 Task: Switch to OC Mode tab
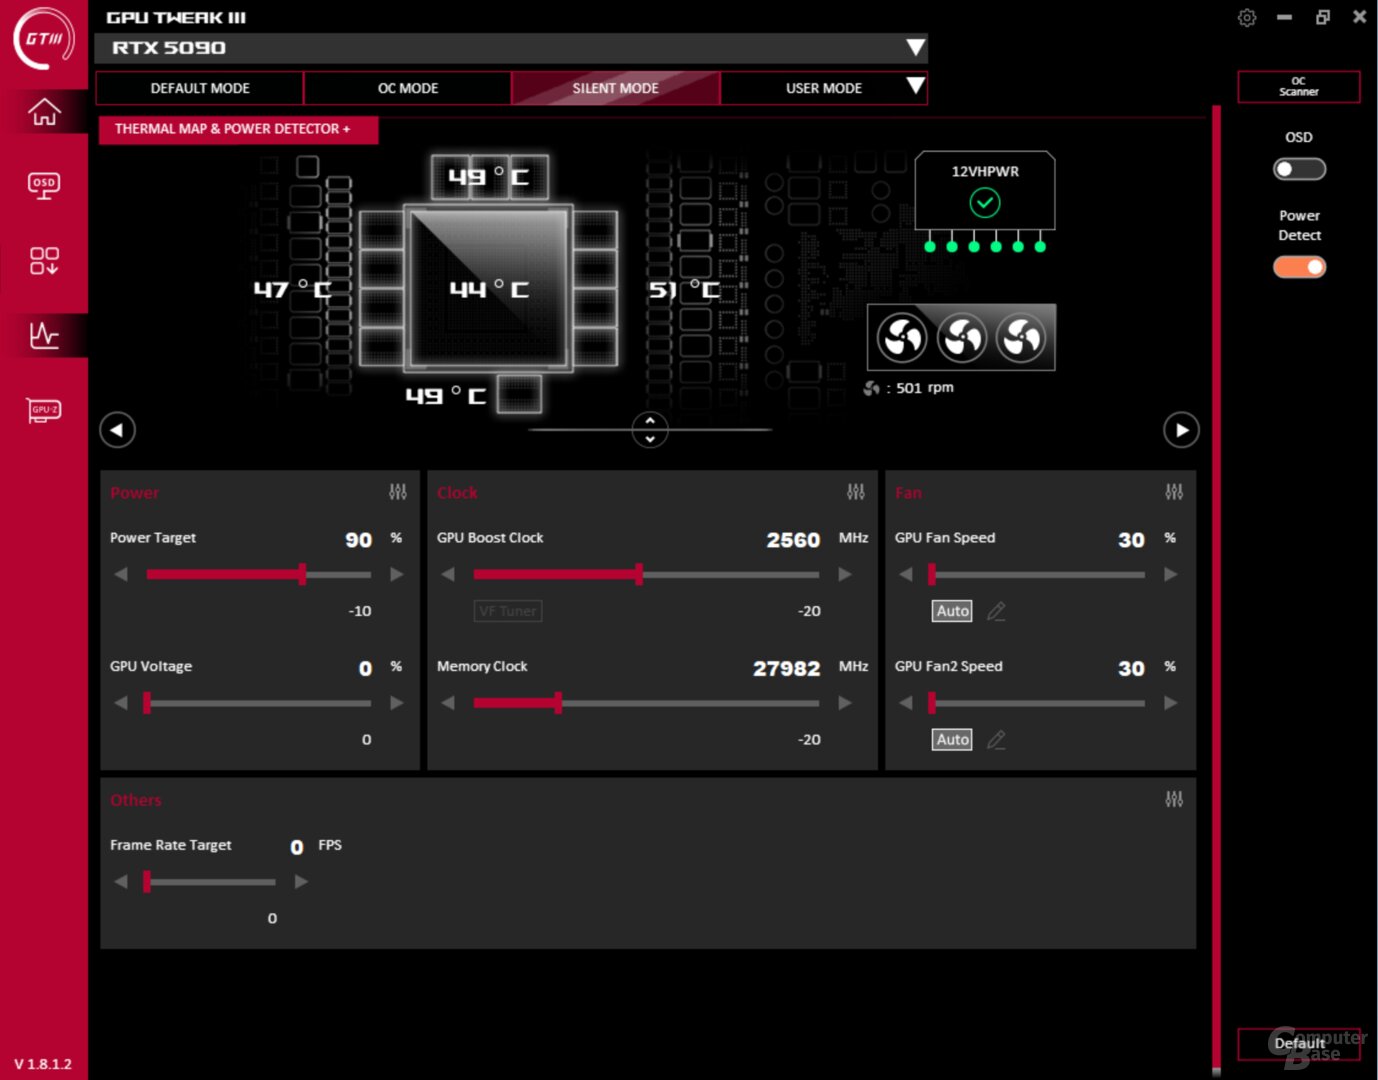pos(408,88)
